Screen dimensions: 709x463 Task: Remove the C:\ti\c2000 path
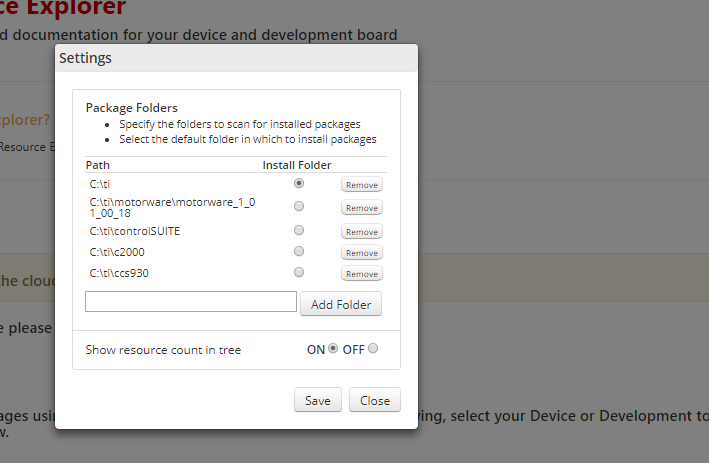(x=362, y=253)
